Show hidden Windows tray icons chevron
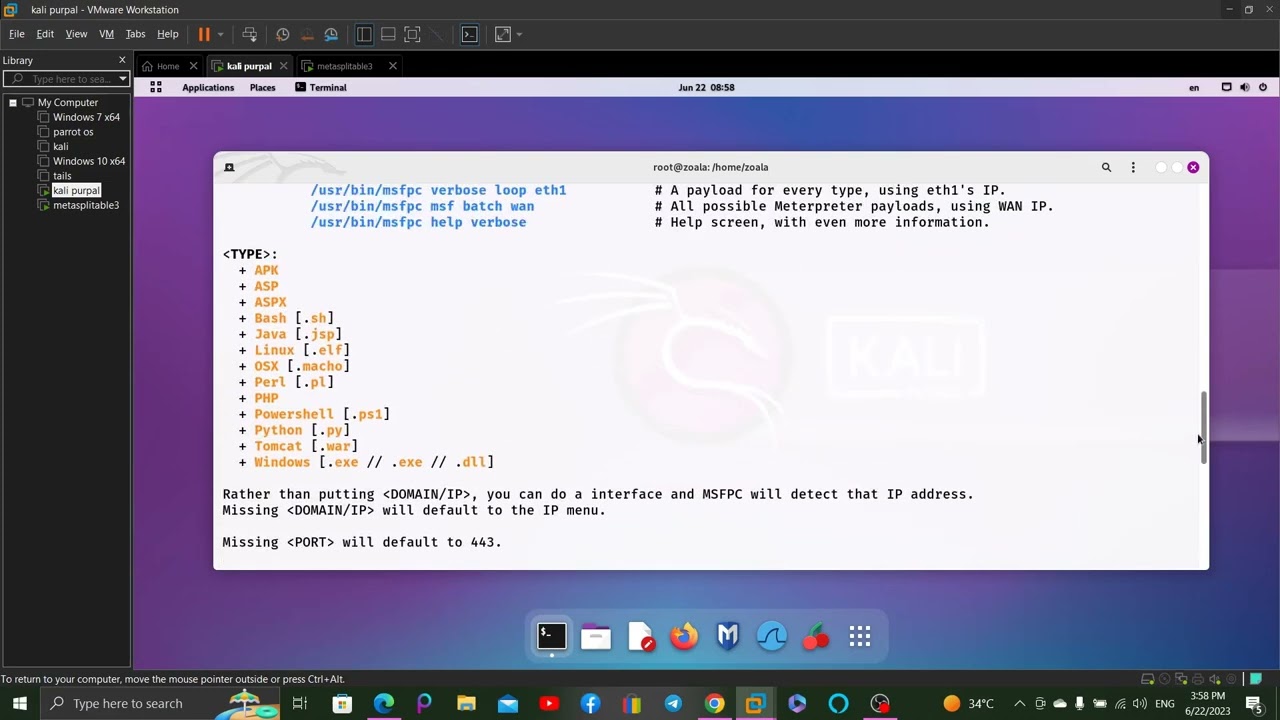 1019,703
